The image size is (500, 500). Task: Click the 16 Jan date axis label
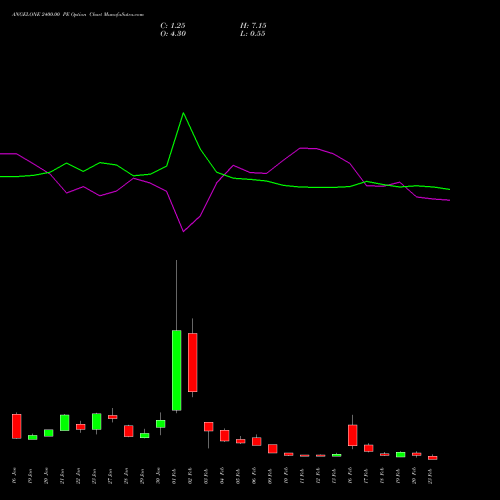pyautogui.click(x=14, y=476)
